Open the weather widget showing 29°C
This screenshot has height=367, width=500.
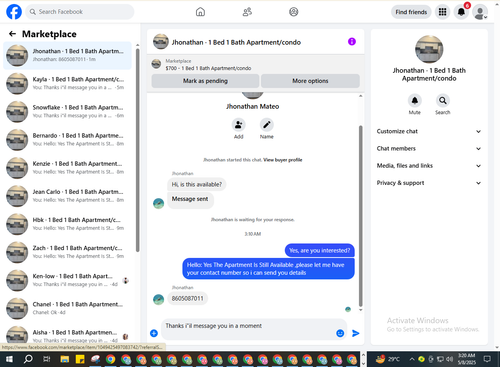(388, 359)
